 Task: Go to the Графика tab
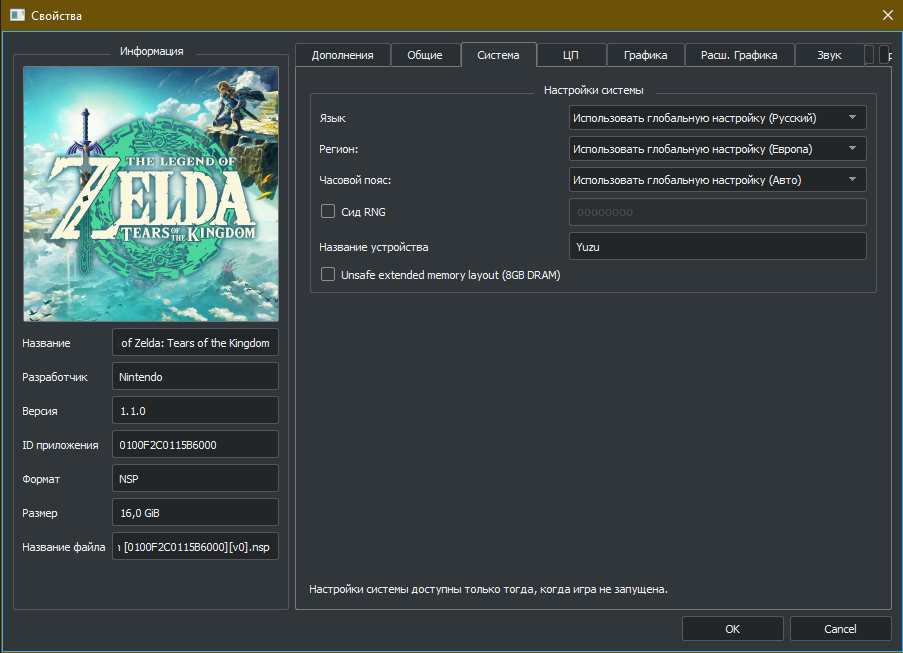[646, 55]
